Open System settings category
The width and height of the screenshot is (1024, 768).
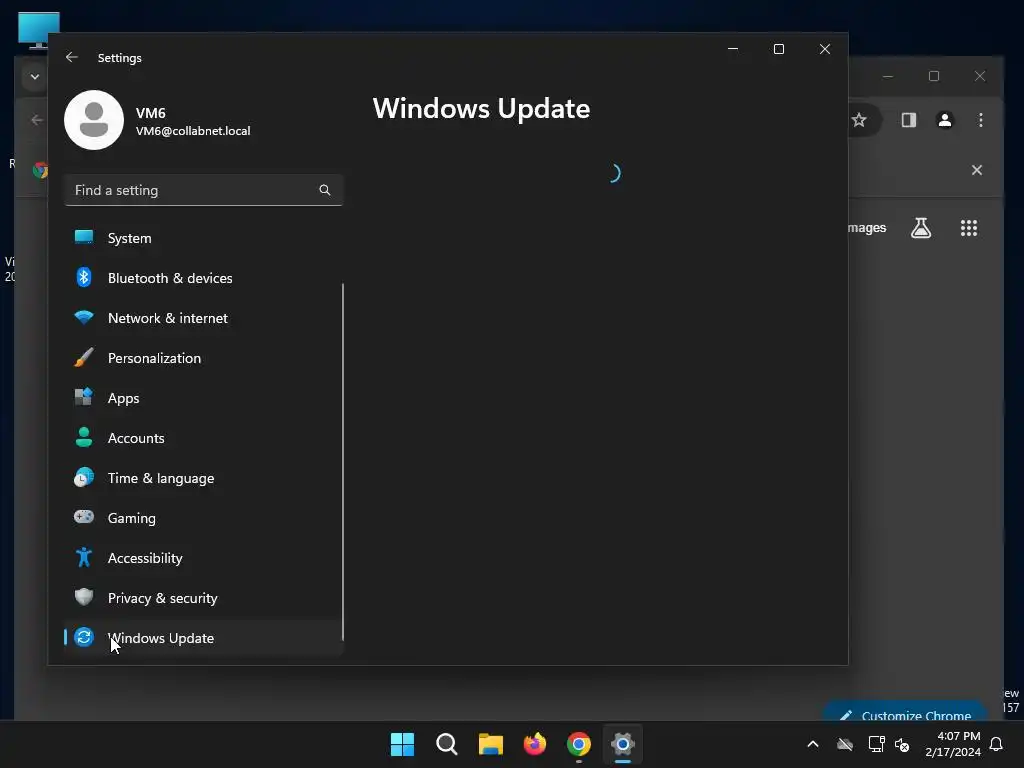point(204,238)
